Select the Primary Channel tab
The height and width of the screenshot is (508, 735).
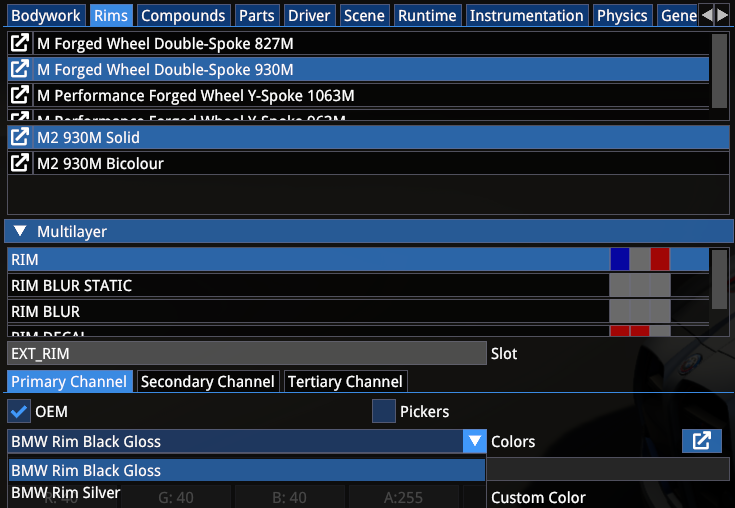point(69,381)
